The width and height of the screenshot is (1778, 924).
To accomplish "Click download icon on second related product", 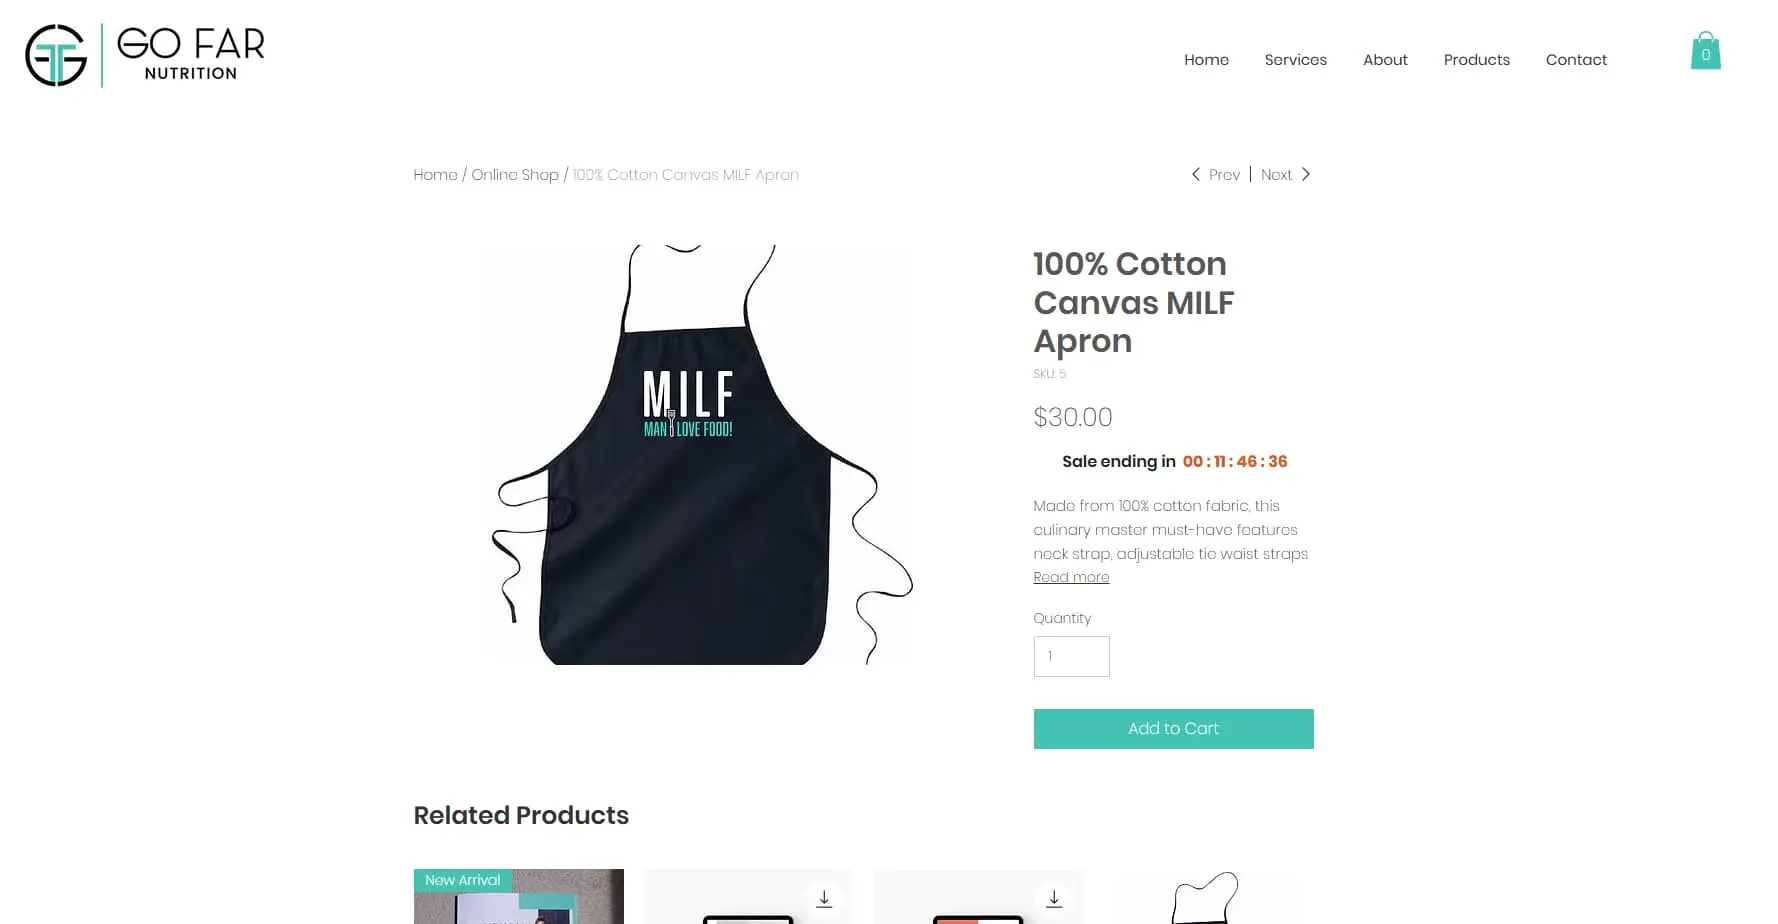I will (824, 899).
